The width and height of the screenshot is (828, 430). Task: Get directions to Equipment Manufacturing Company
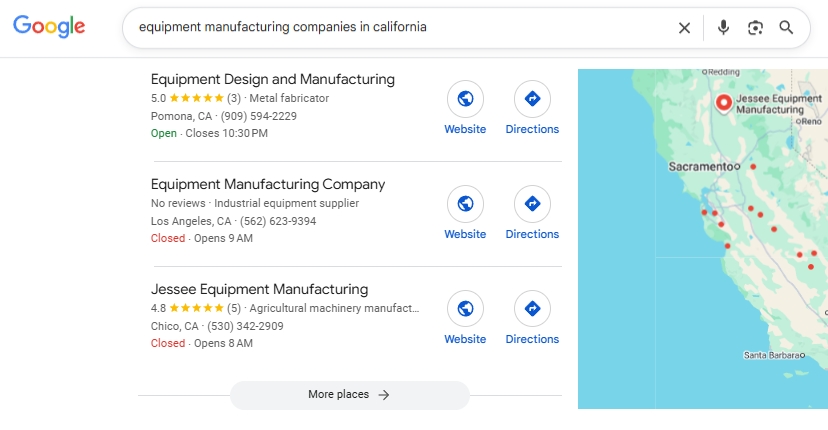pos(532,214)
